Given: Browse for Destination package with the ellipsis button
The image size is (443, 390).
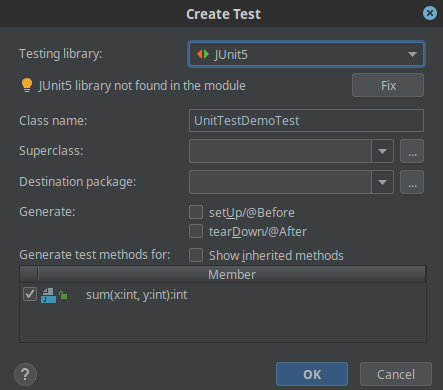Looking at the screenshot, I should tap(412, 182).
